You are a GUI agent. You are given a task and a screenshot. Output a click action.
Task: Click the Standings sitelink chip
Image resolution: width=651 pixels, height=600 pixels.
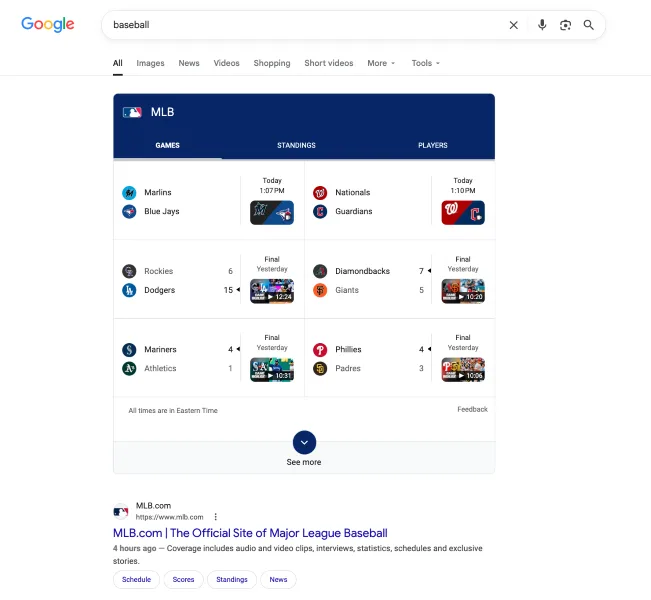pos(232,580)
